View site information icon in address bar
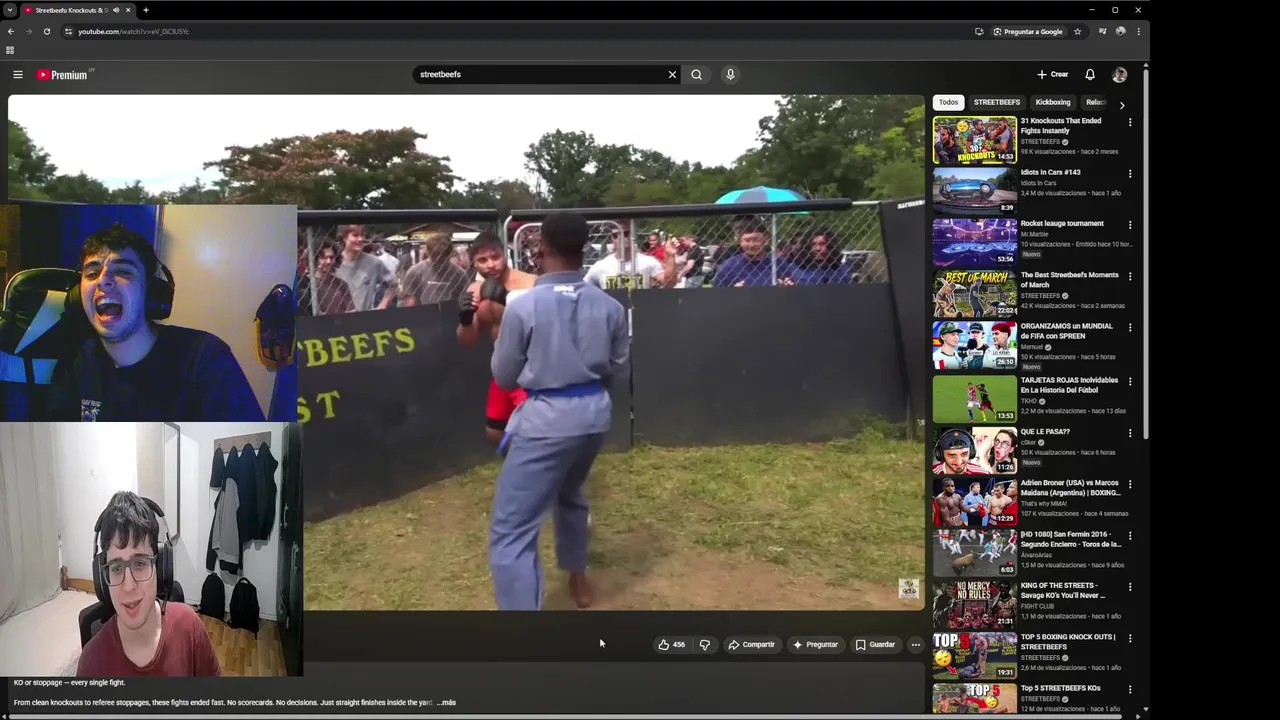The height and width of the screenshot is (720, 1280). click(x=68, y=31)
